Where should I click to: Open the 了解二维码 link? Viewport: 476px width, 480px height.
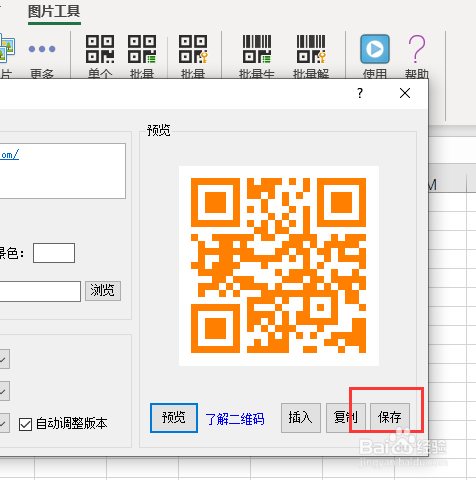click(235, 419)
